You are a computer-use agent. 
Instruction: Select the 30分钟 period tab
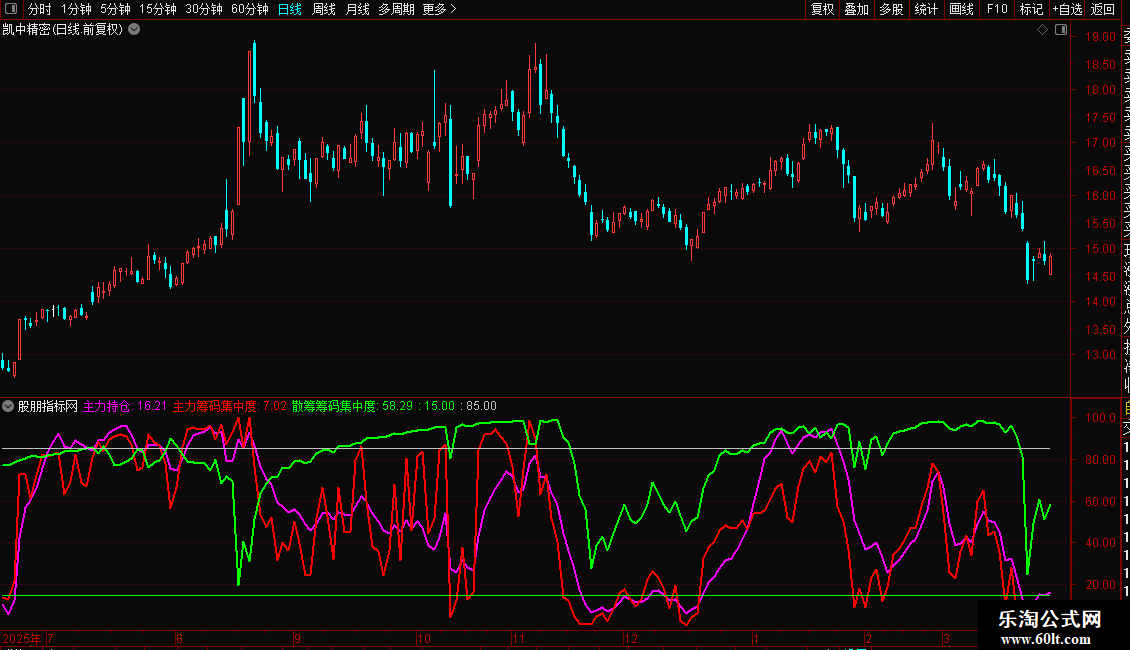(204, 9)
